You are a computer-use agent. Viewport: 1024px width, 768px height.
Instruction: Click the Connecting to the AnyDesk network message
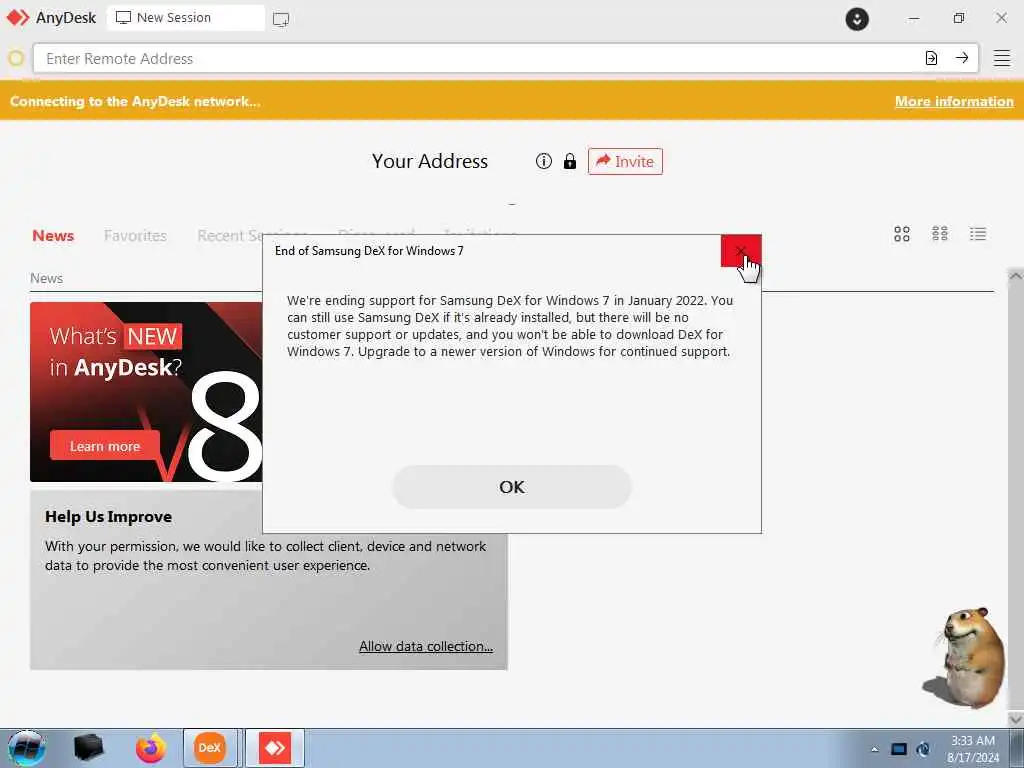pyautogui.click(x=135, y=101)
